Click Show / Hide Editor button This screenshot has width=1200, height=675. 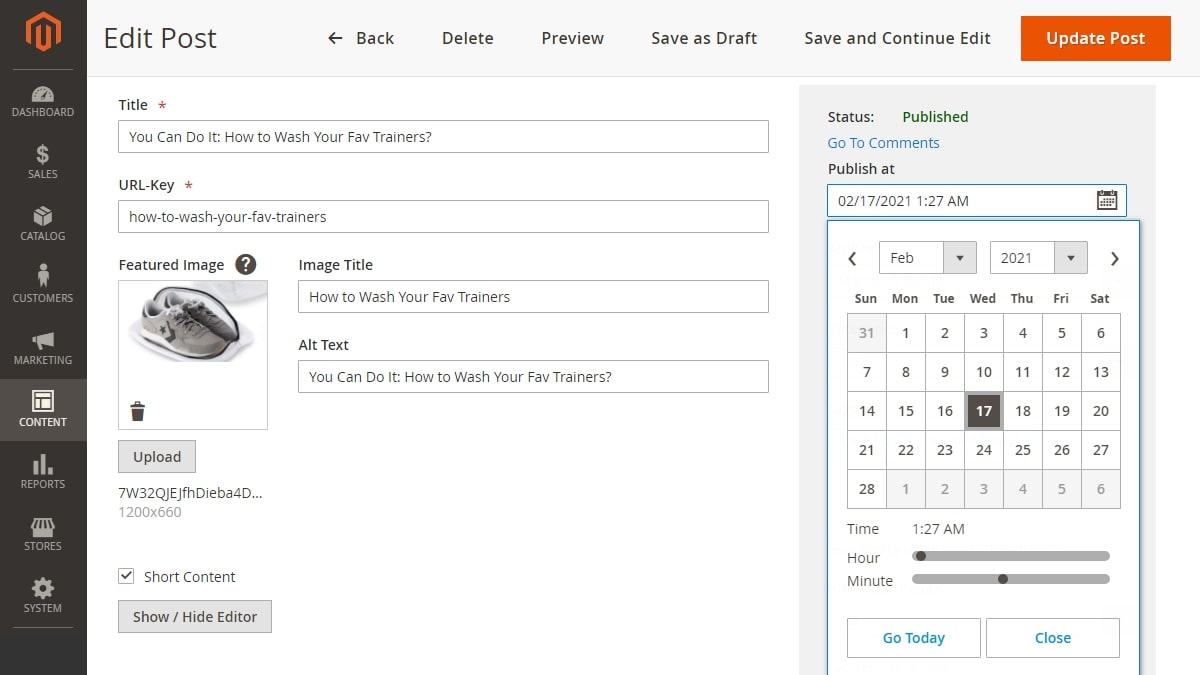click(x=195, y=616)
